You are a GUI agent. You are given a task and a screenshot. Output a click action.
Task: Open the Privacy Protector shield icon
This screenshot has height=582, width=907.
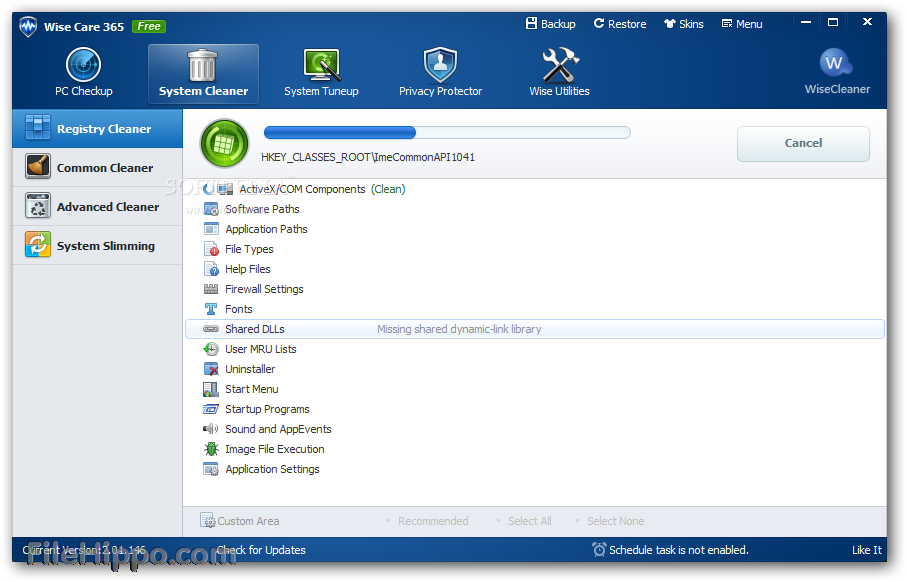440,65
